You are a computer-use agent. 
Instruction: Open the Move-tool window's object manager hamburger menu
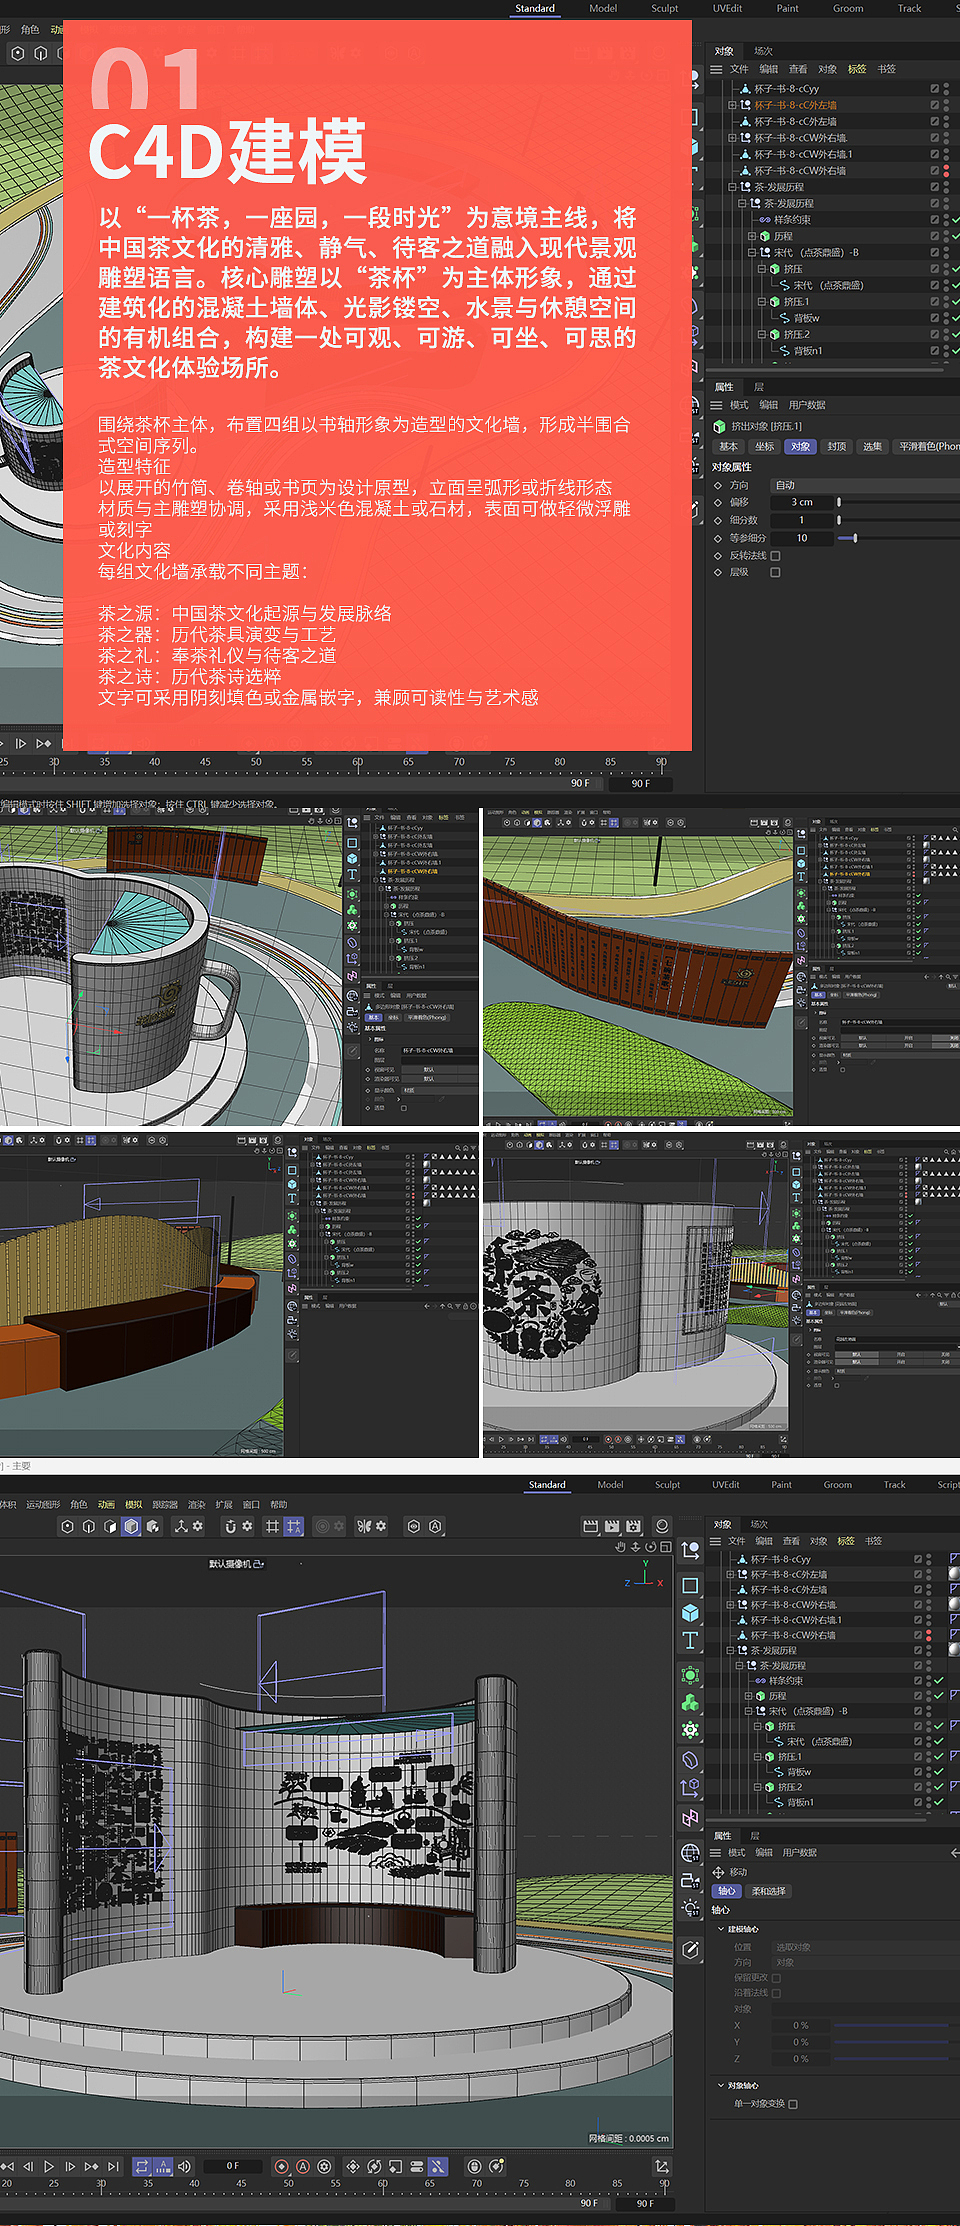pyautogui.click(x=715, y=1541)
